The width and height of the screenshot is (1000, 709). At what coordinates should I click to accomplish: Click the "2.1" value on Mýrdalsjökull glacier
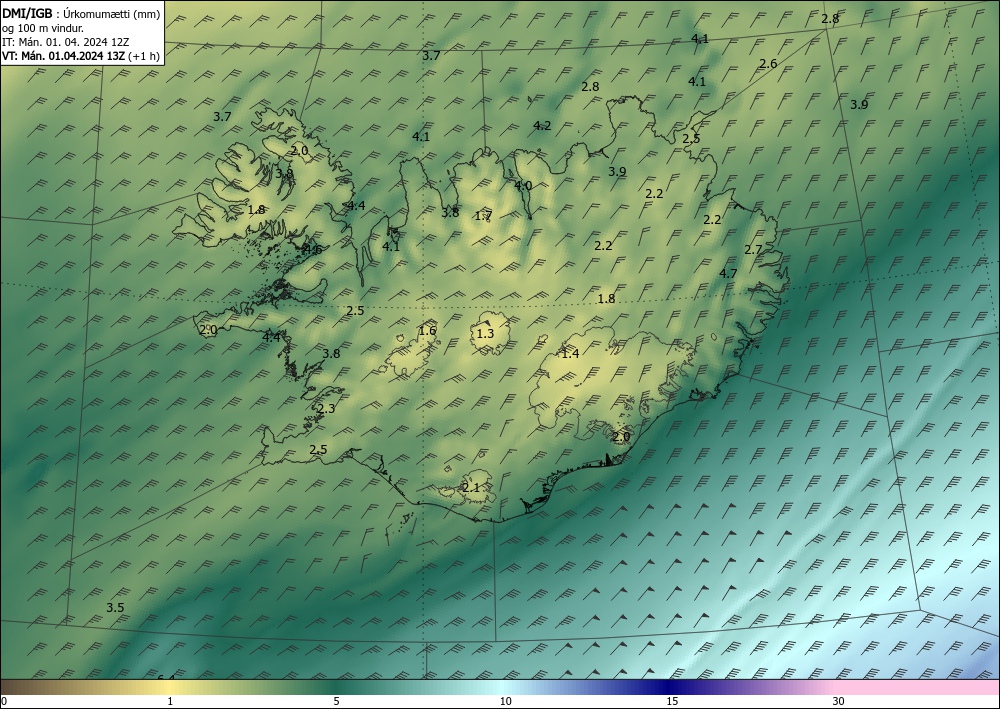pos(471,488)
